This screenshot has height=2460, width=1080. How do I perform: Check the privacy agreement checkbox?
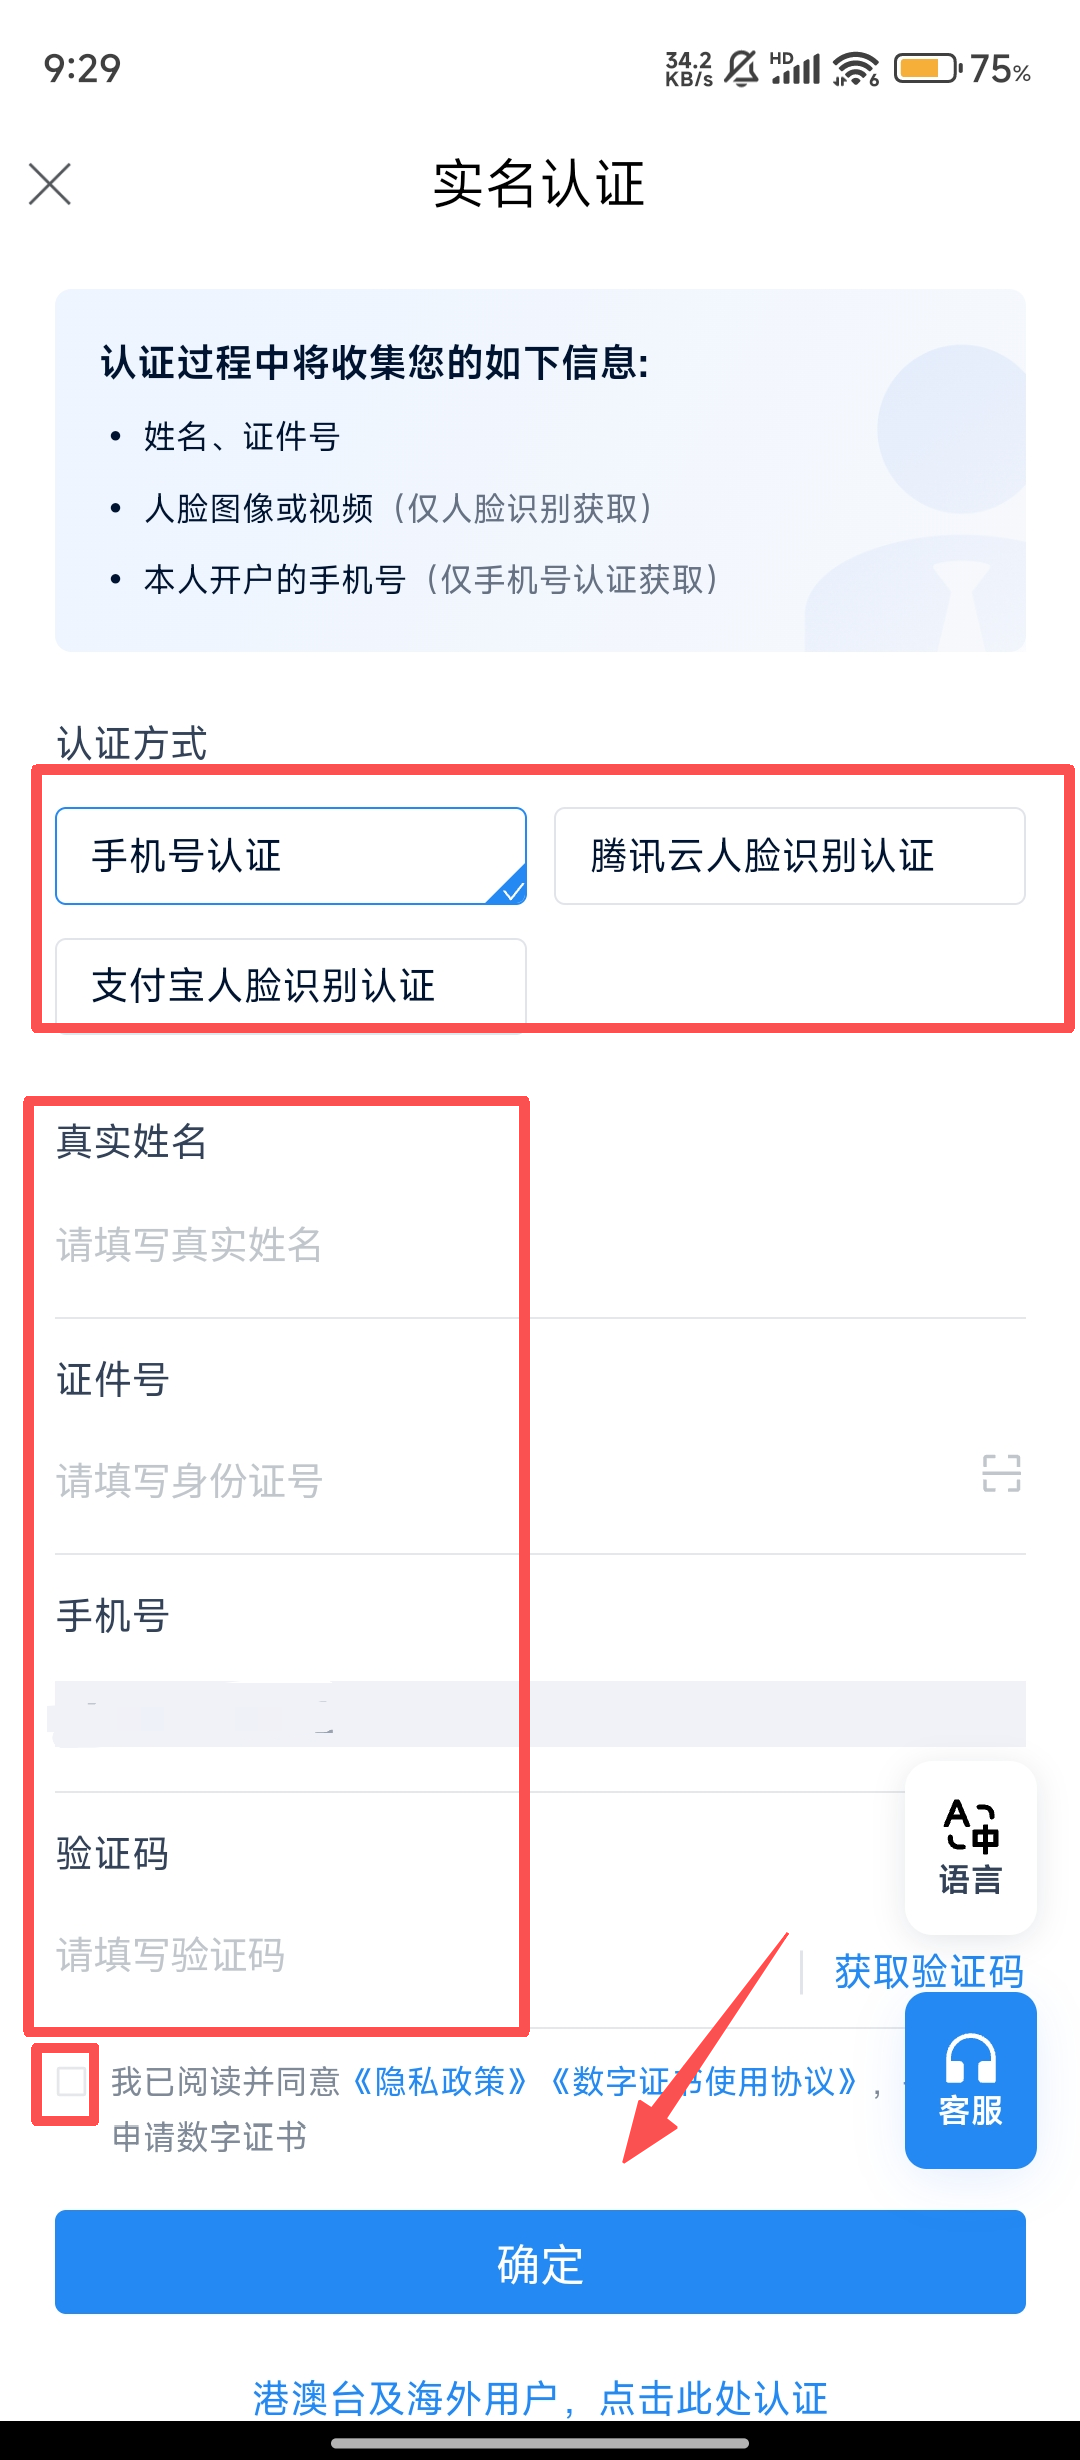[71, 2082]
